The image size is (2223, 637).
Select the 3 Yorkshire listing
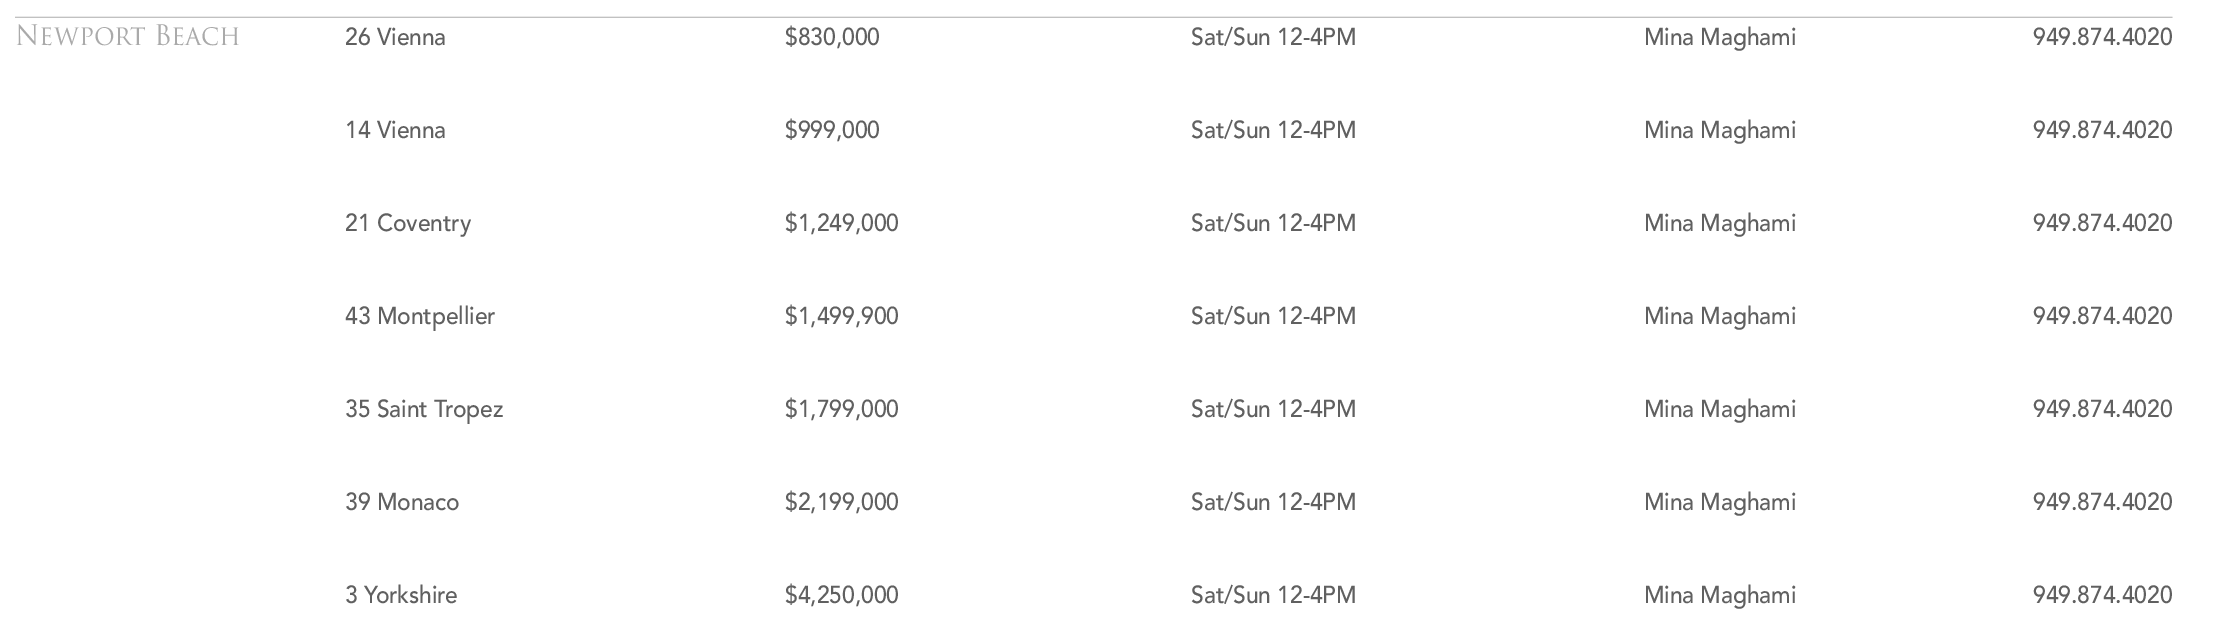click(401, 596)
